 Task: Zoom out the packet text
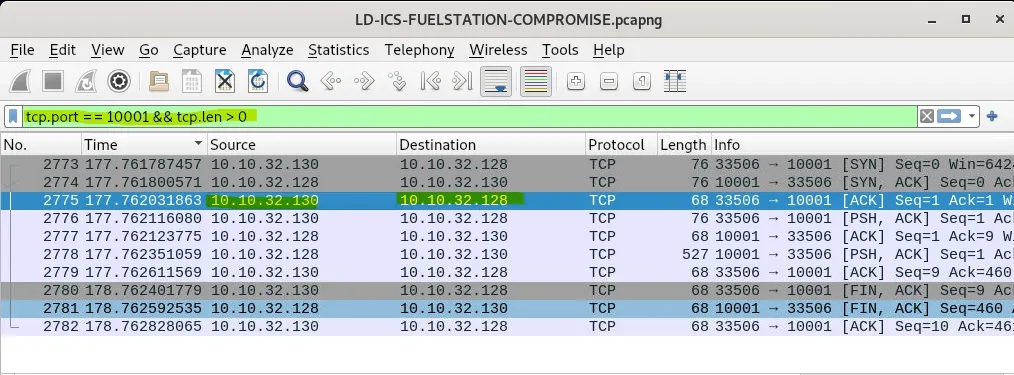(x=609, y=81)
